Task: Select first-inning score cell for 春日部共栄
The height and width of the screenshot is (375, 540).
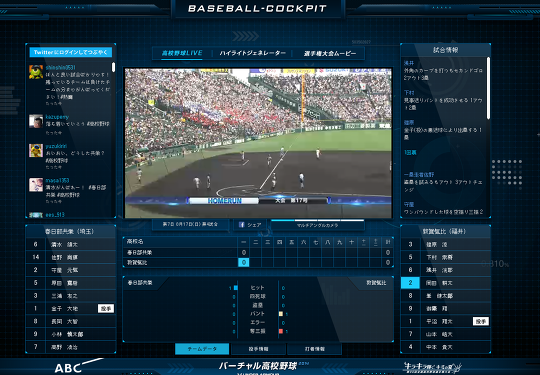Action: (x=243, y=252)
